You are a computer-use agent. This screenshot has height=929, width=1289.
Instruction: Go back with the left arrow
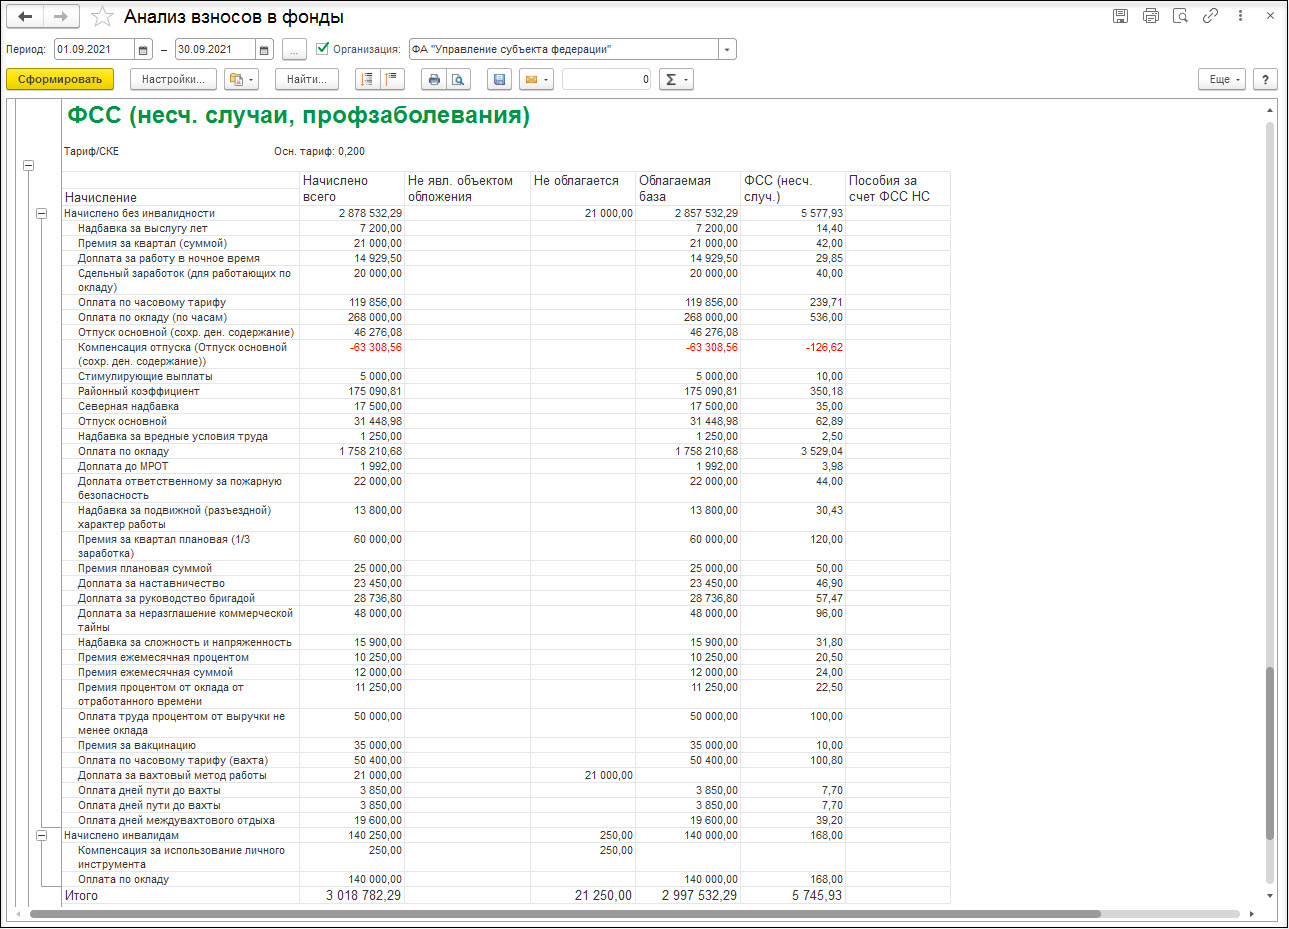pyautogui.click(x=25, y=16)
